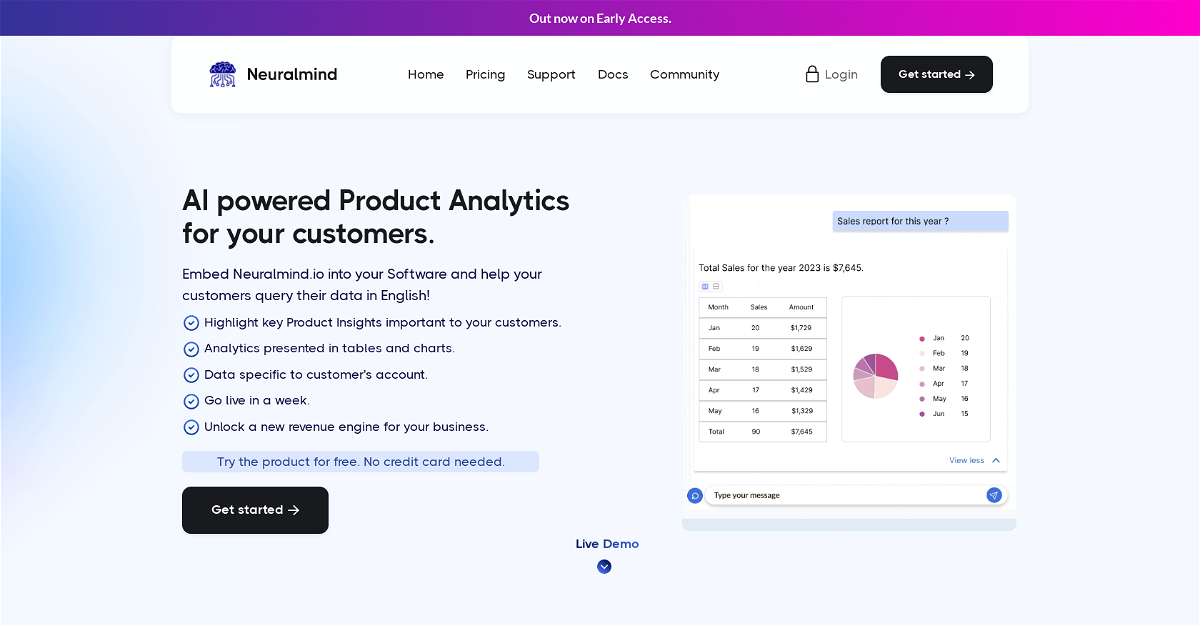Click the Neuralmind brain logo icon
The image size is (1200, 626).
(x=222, y=75)
